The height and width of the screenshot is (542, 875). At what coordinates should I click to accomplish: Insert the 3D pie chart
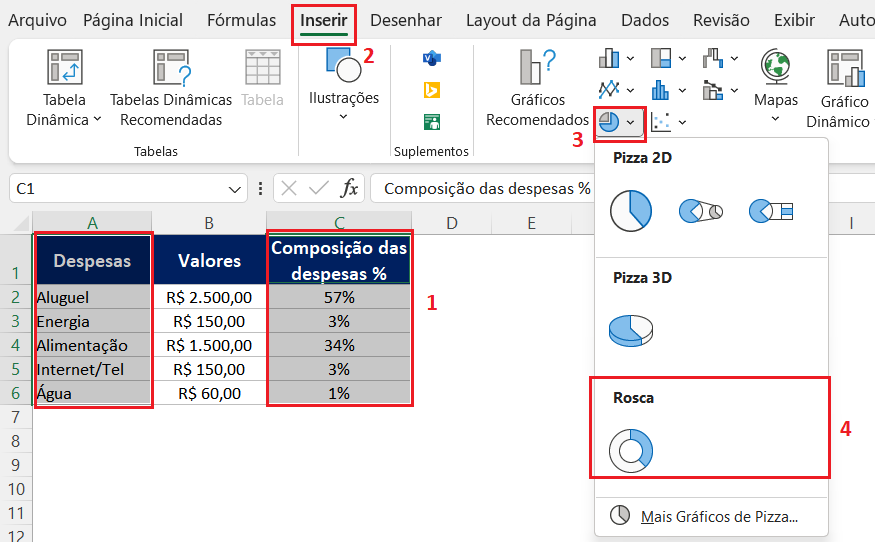pos(631,329)
